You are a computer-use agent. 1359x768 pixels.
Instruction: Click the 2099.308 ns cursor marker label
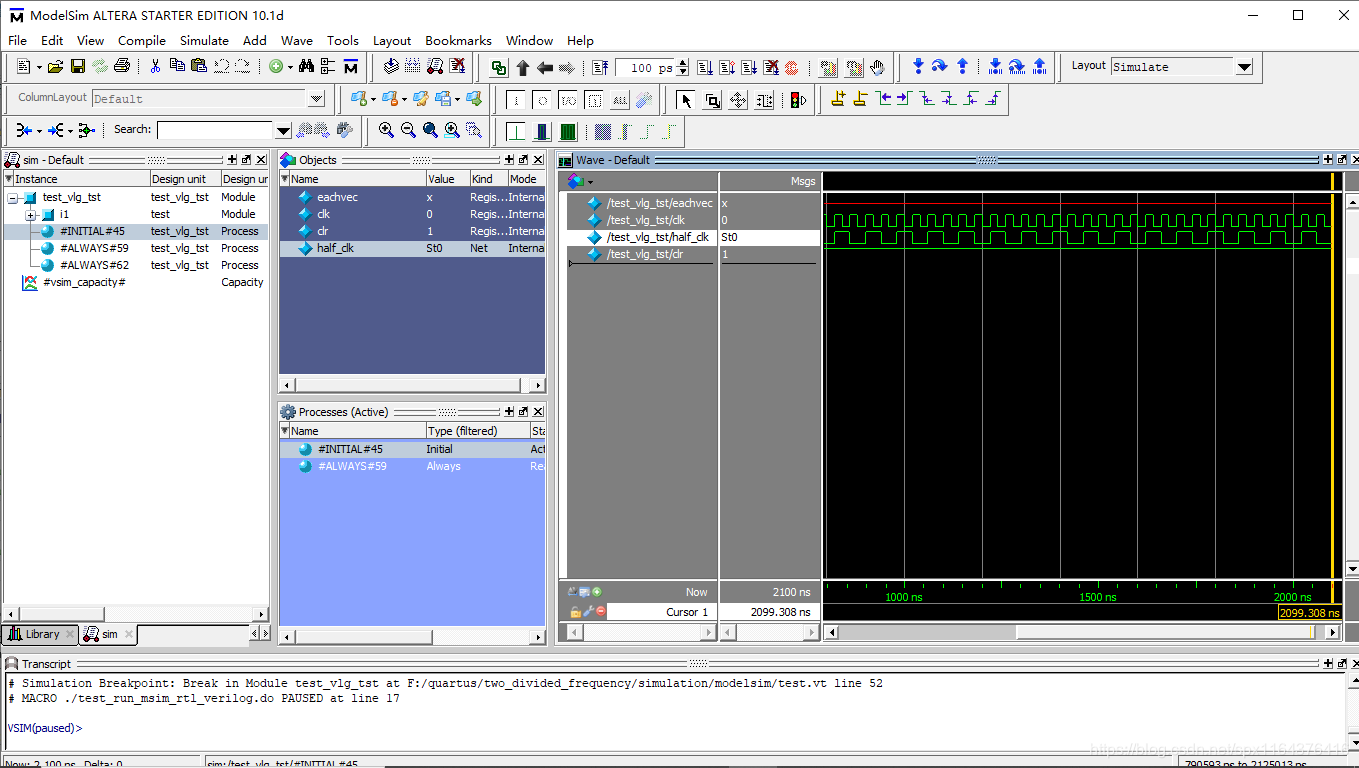[1309, 613]
